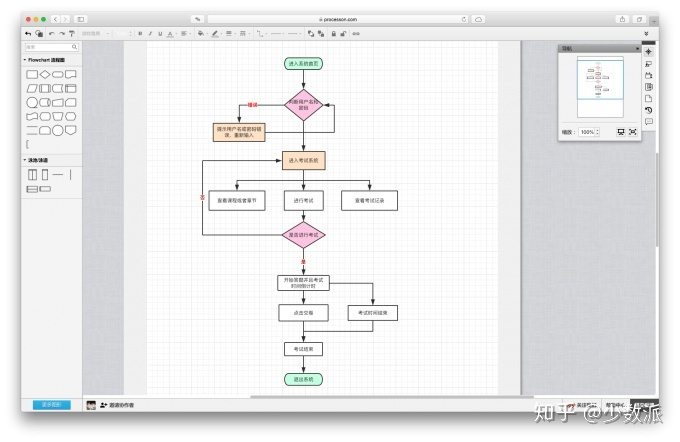This screenshot has width=680, height=442.
Task: Click the Safari share button
Action: (x=622, y=19)
